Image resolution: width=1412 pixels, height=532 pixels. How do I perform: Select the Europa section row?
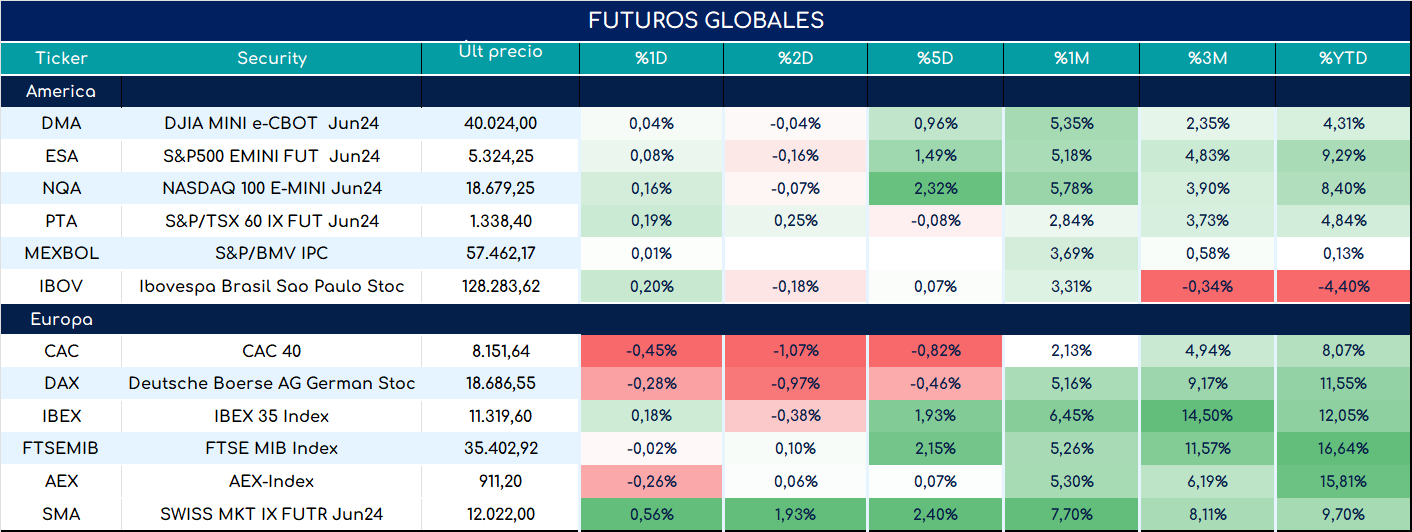pyautogui.click(x=706, y=320)
